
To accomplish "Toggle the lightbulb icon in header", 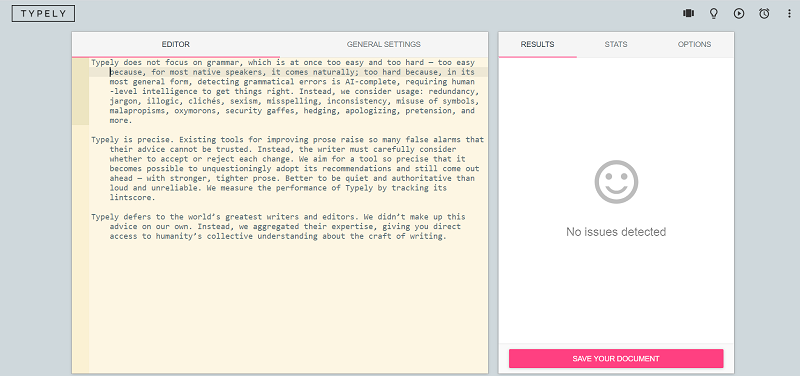I will (714, 14).
